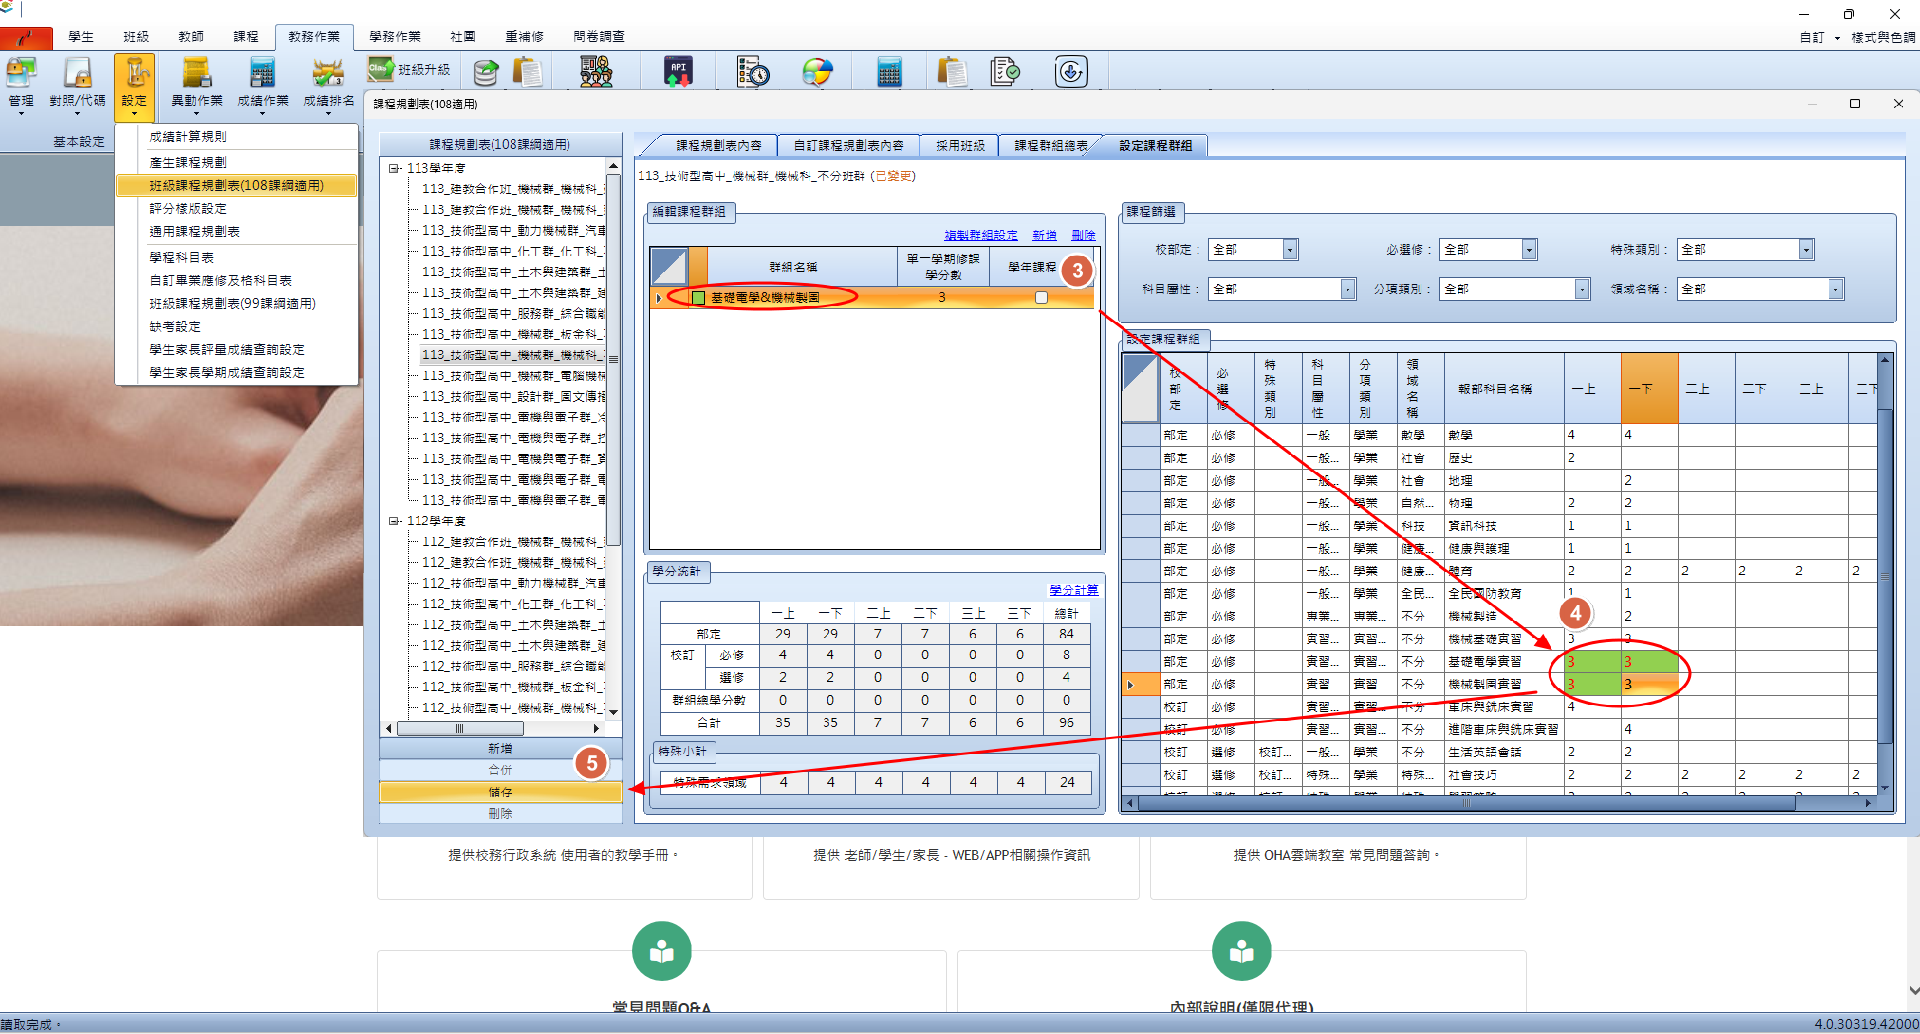The image size is (1920, 1034).
Task: Open the 領域名稱 filter dropdown
Action: pos(1835,289)
